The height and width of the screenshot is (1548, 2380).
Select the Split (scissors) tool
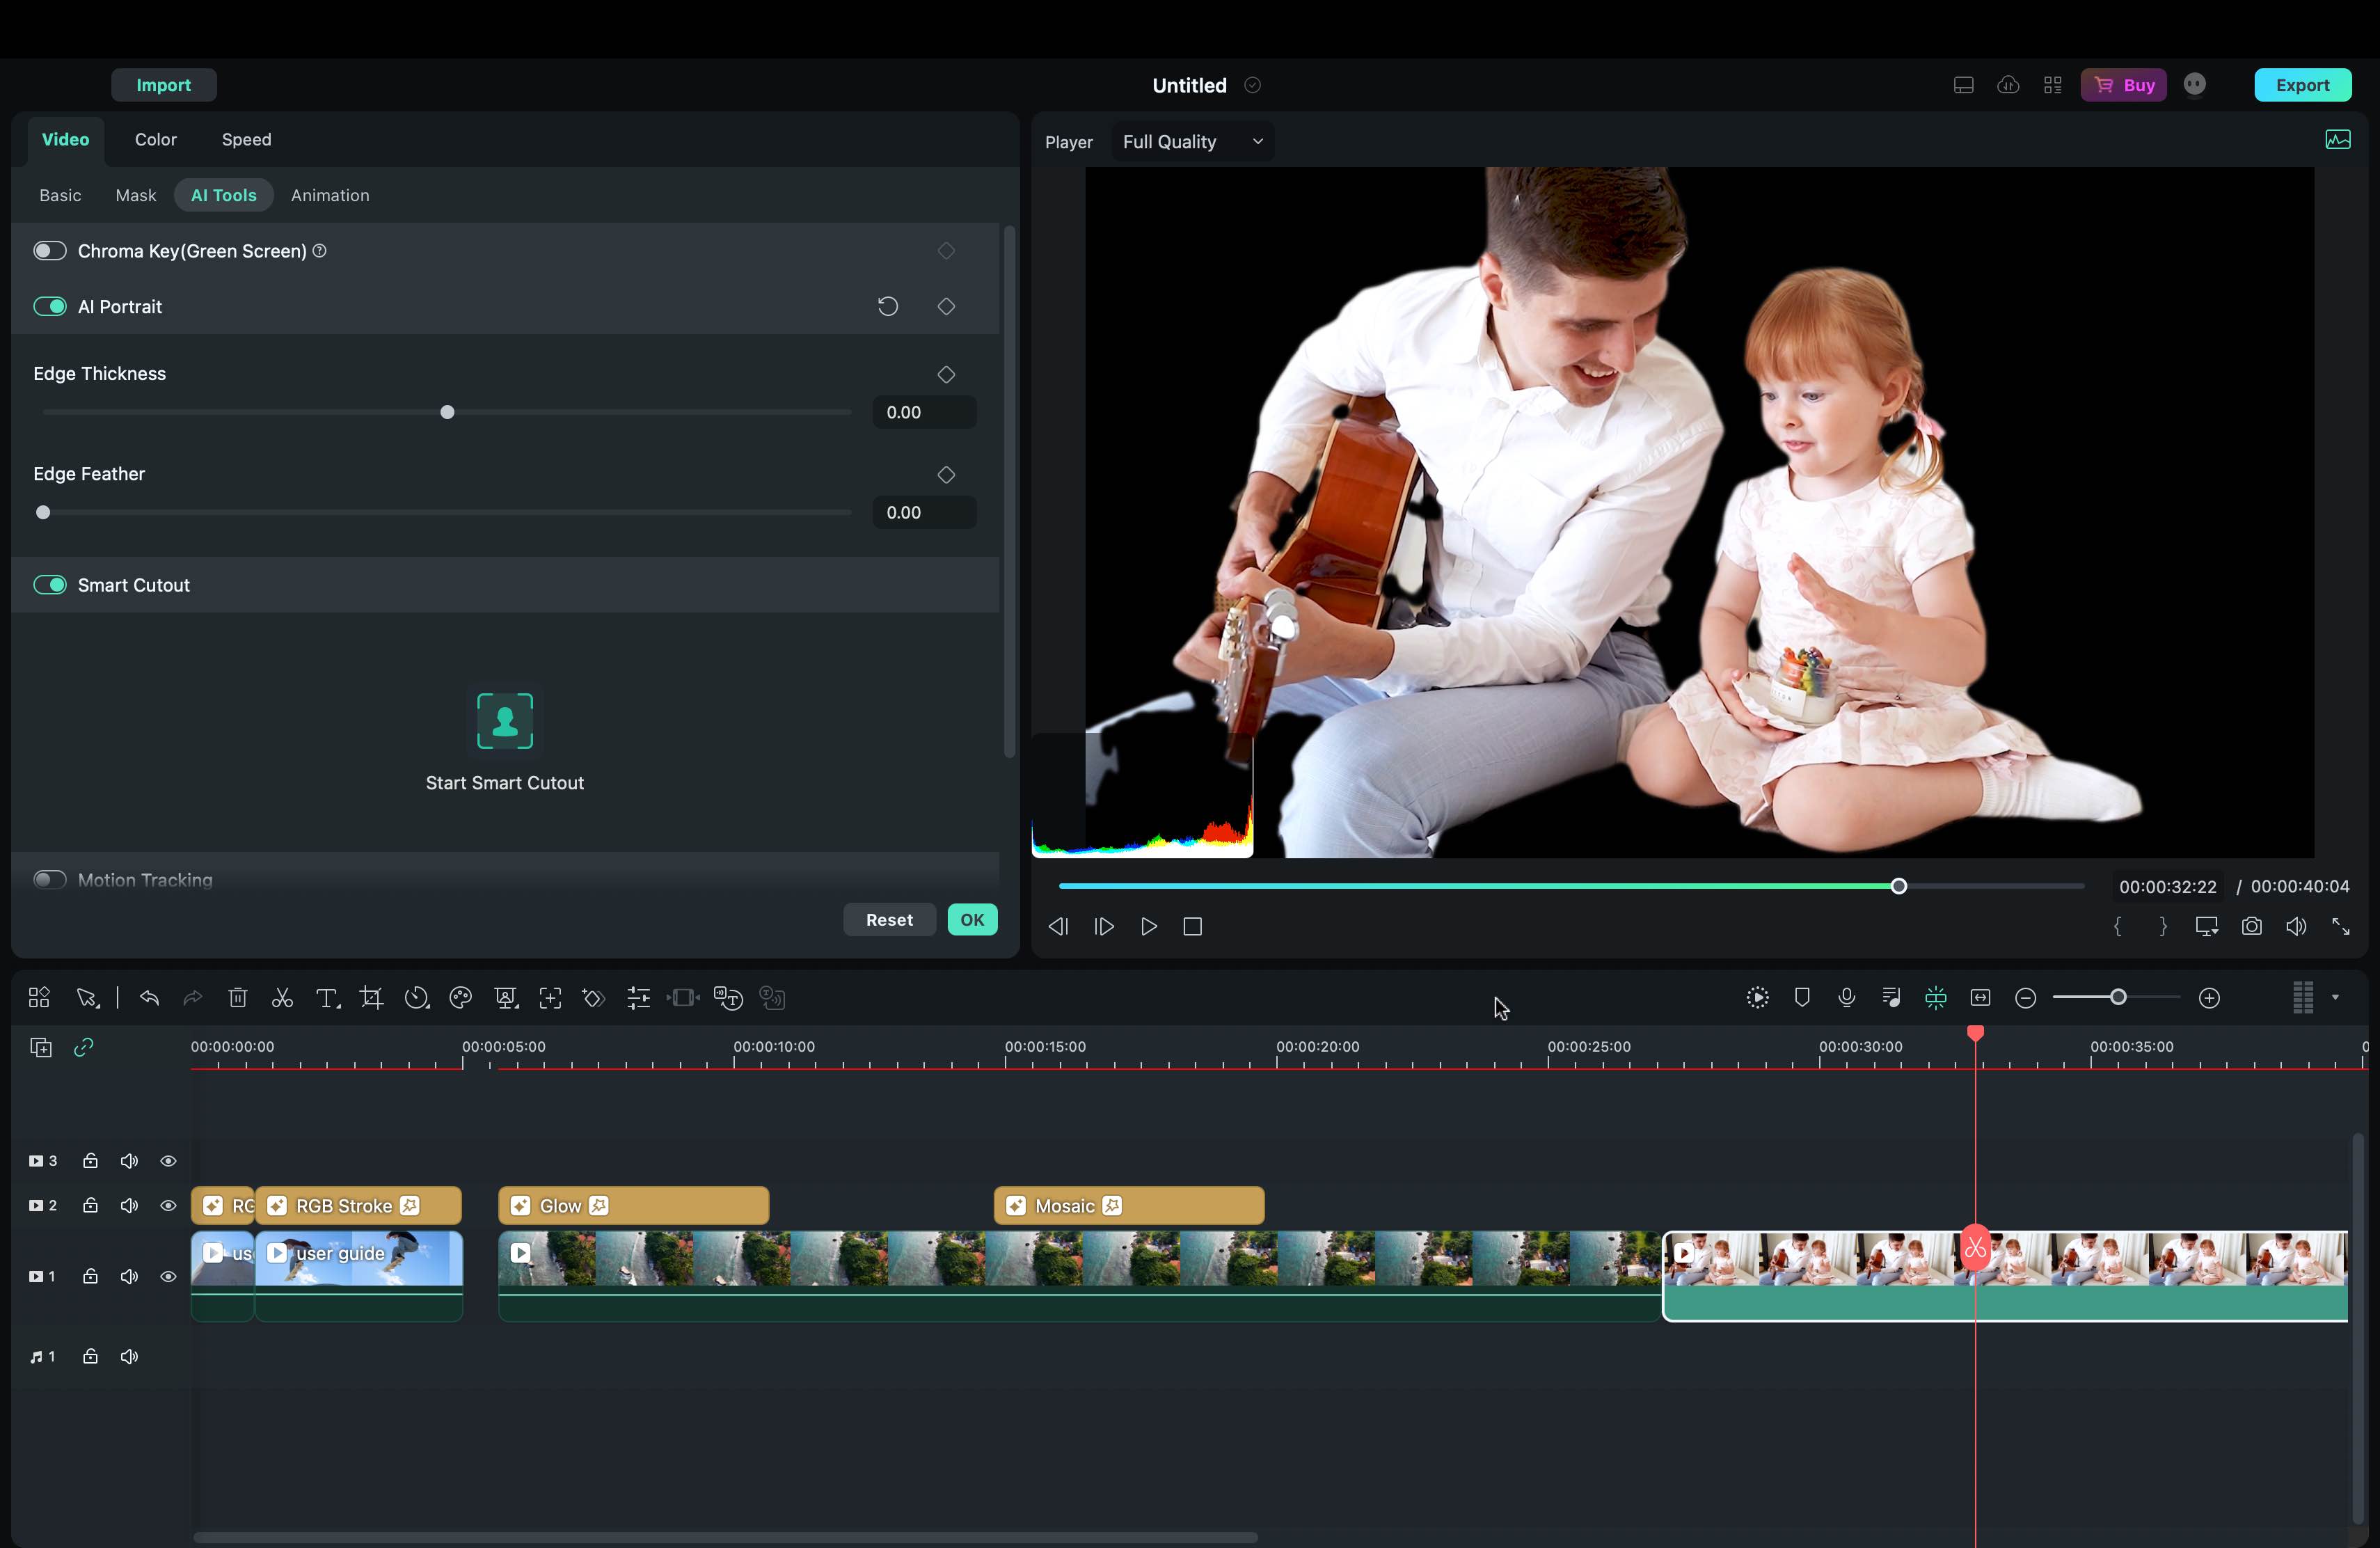click(282, 998)
